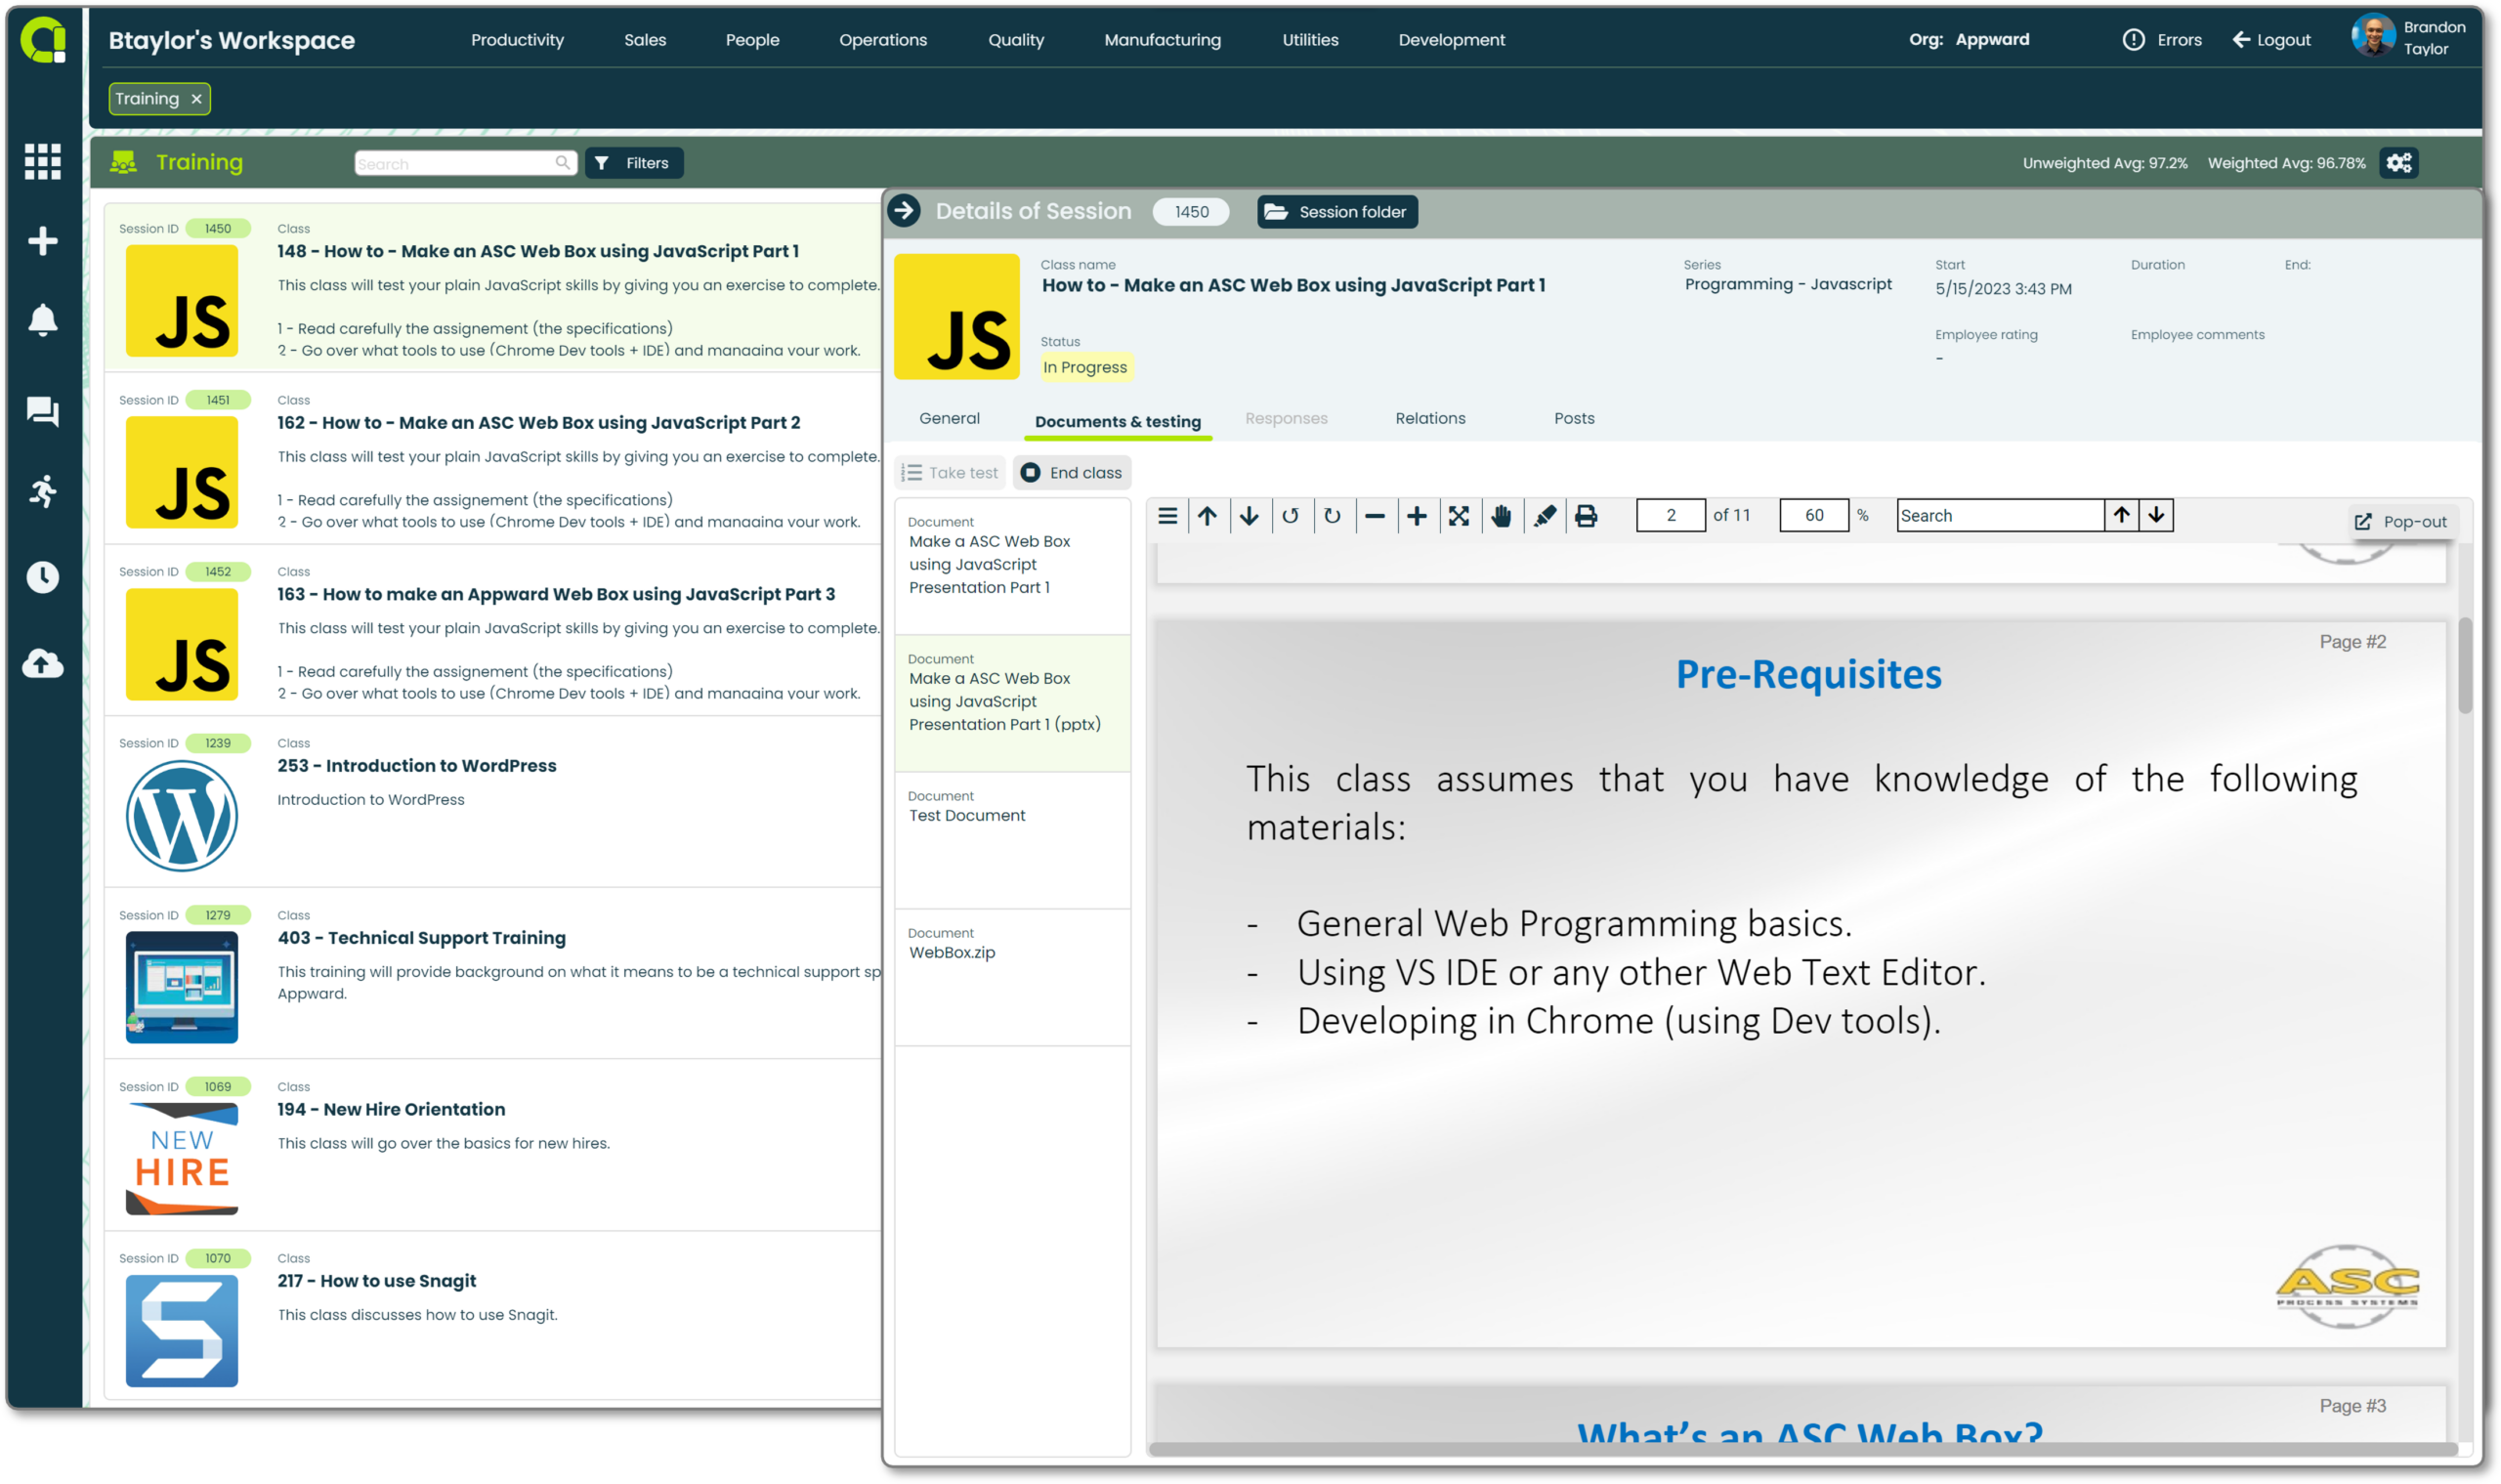Open the Productivity menu
The height and width of the screenshot is (1484, 2501).
click(x=517, y=40)
